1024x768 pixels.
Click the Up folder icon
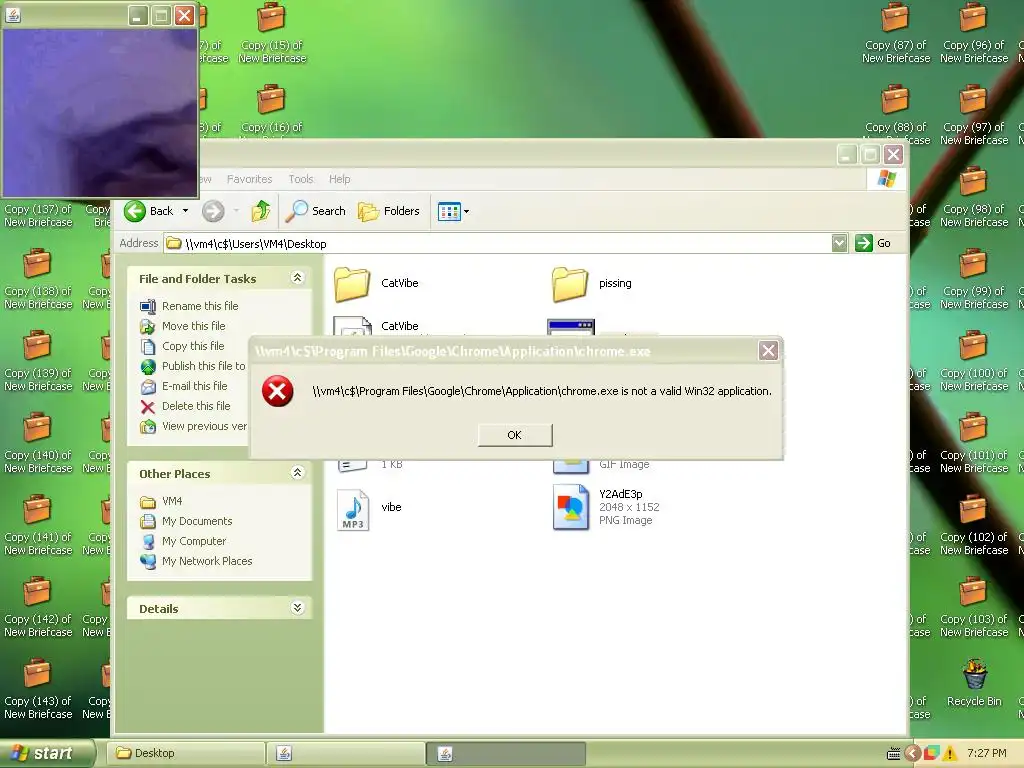pos(261,211)
